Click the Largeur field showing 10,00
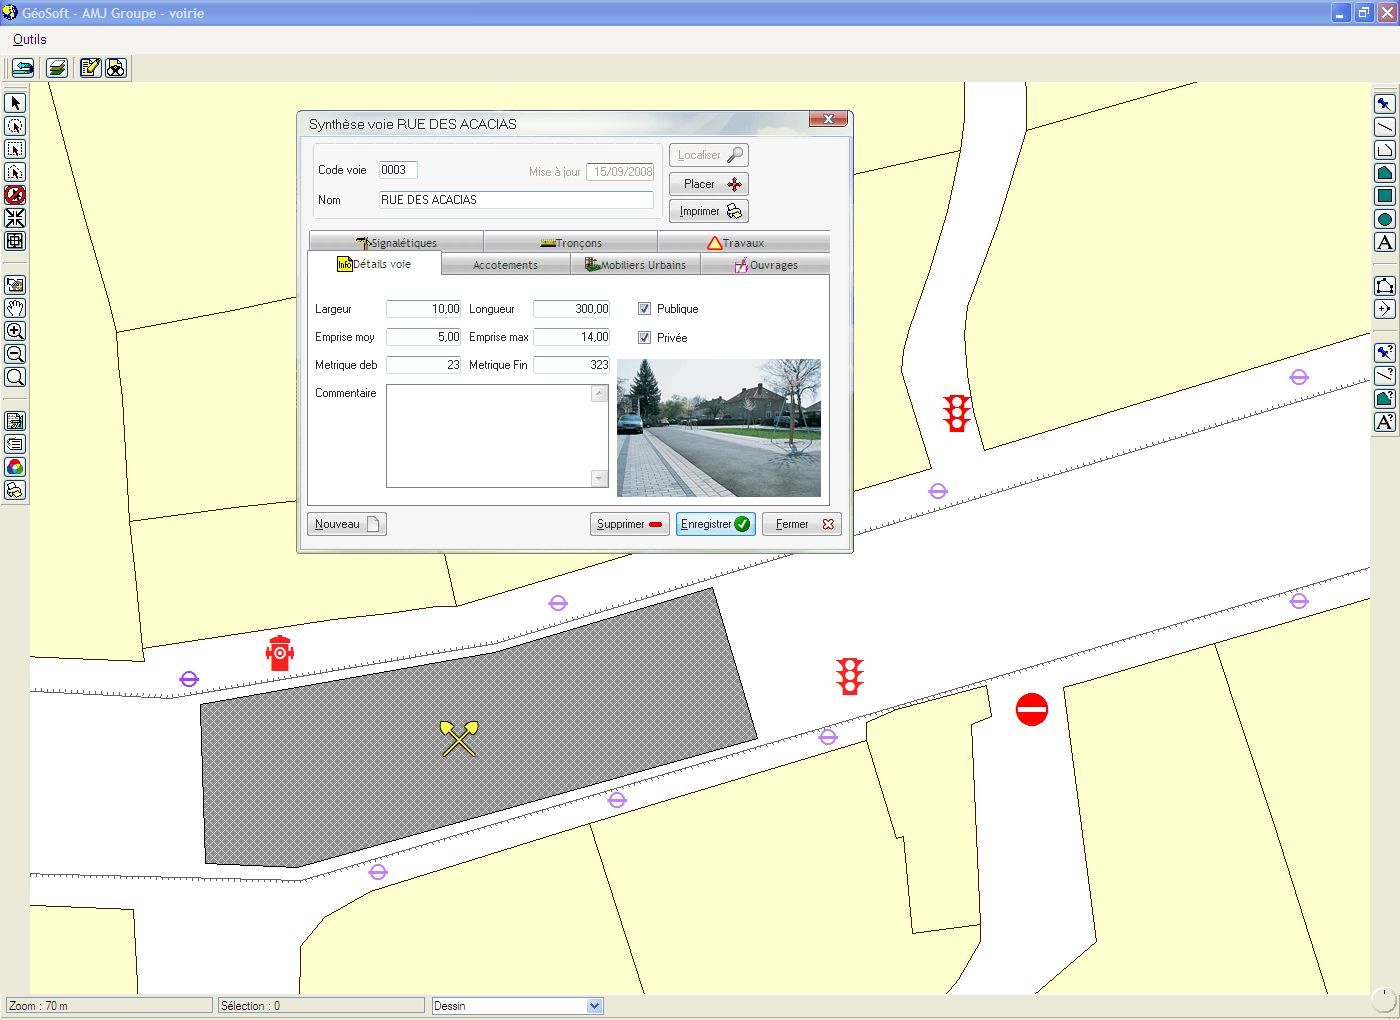The image size is (1400, 1020). pyautogui.click(x=424, y=309)
